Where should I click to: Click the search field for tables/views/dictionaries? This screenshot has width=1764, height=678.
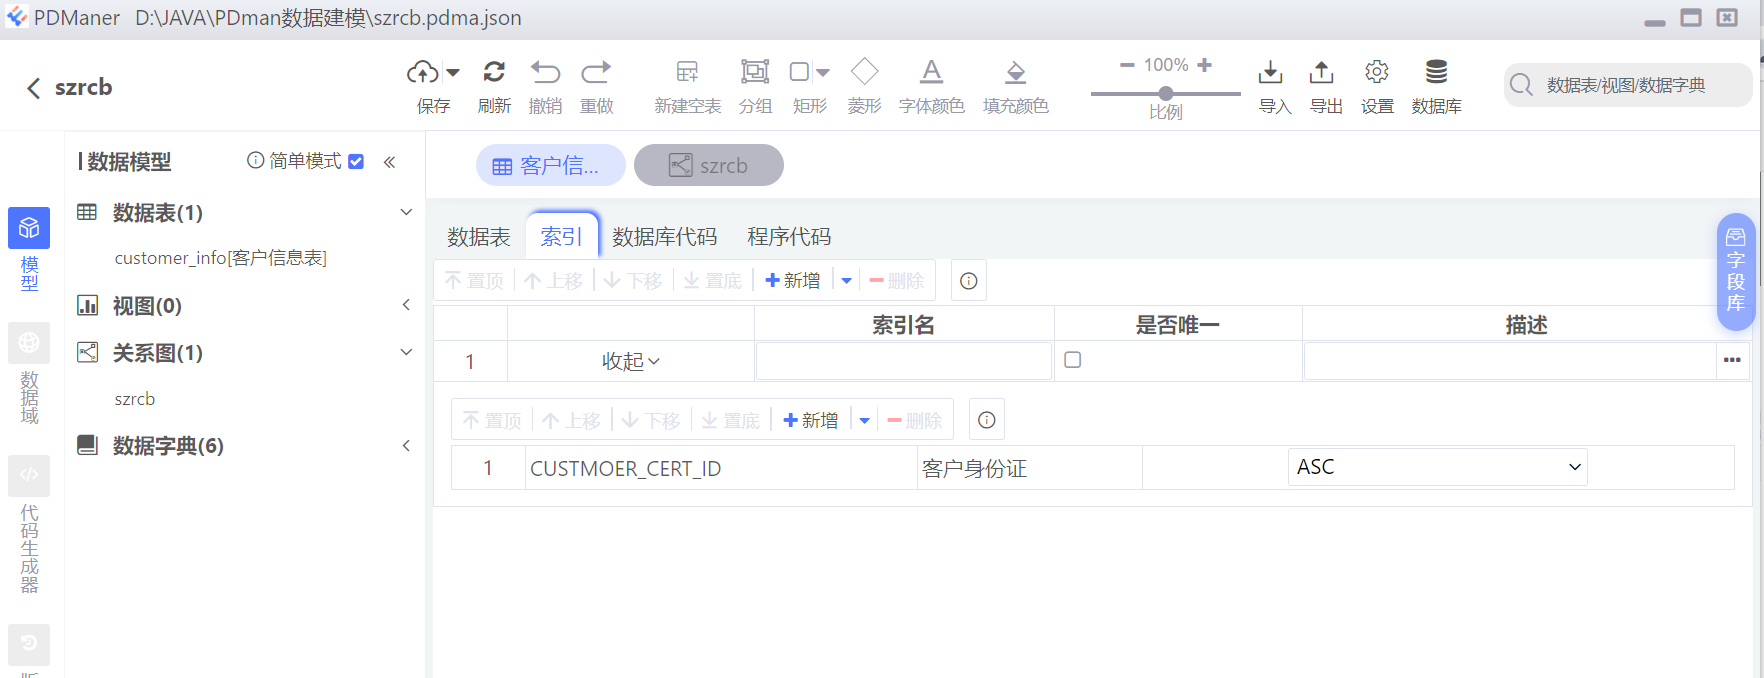click(1628, 85)
